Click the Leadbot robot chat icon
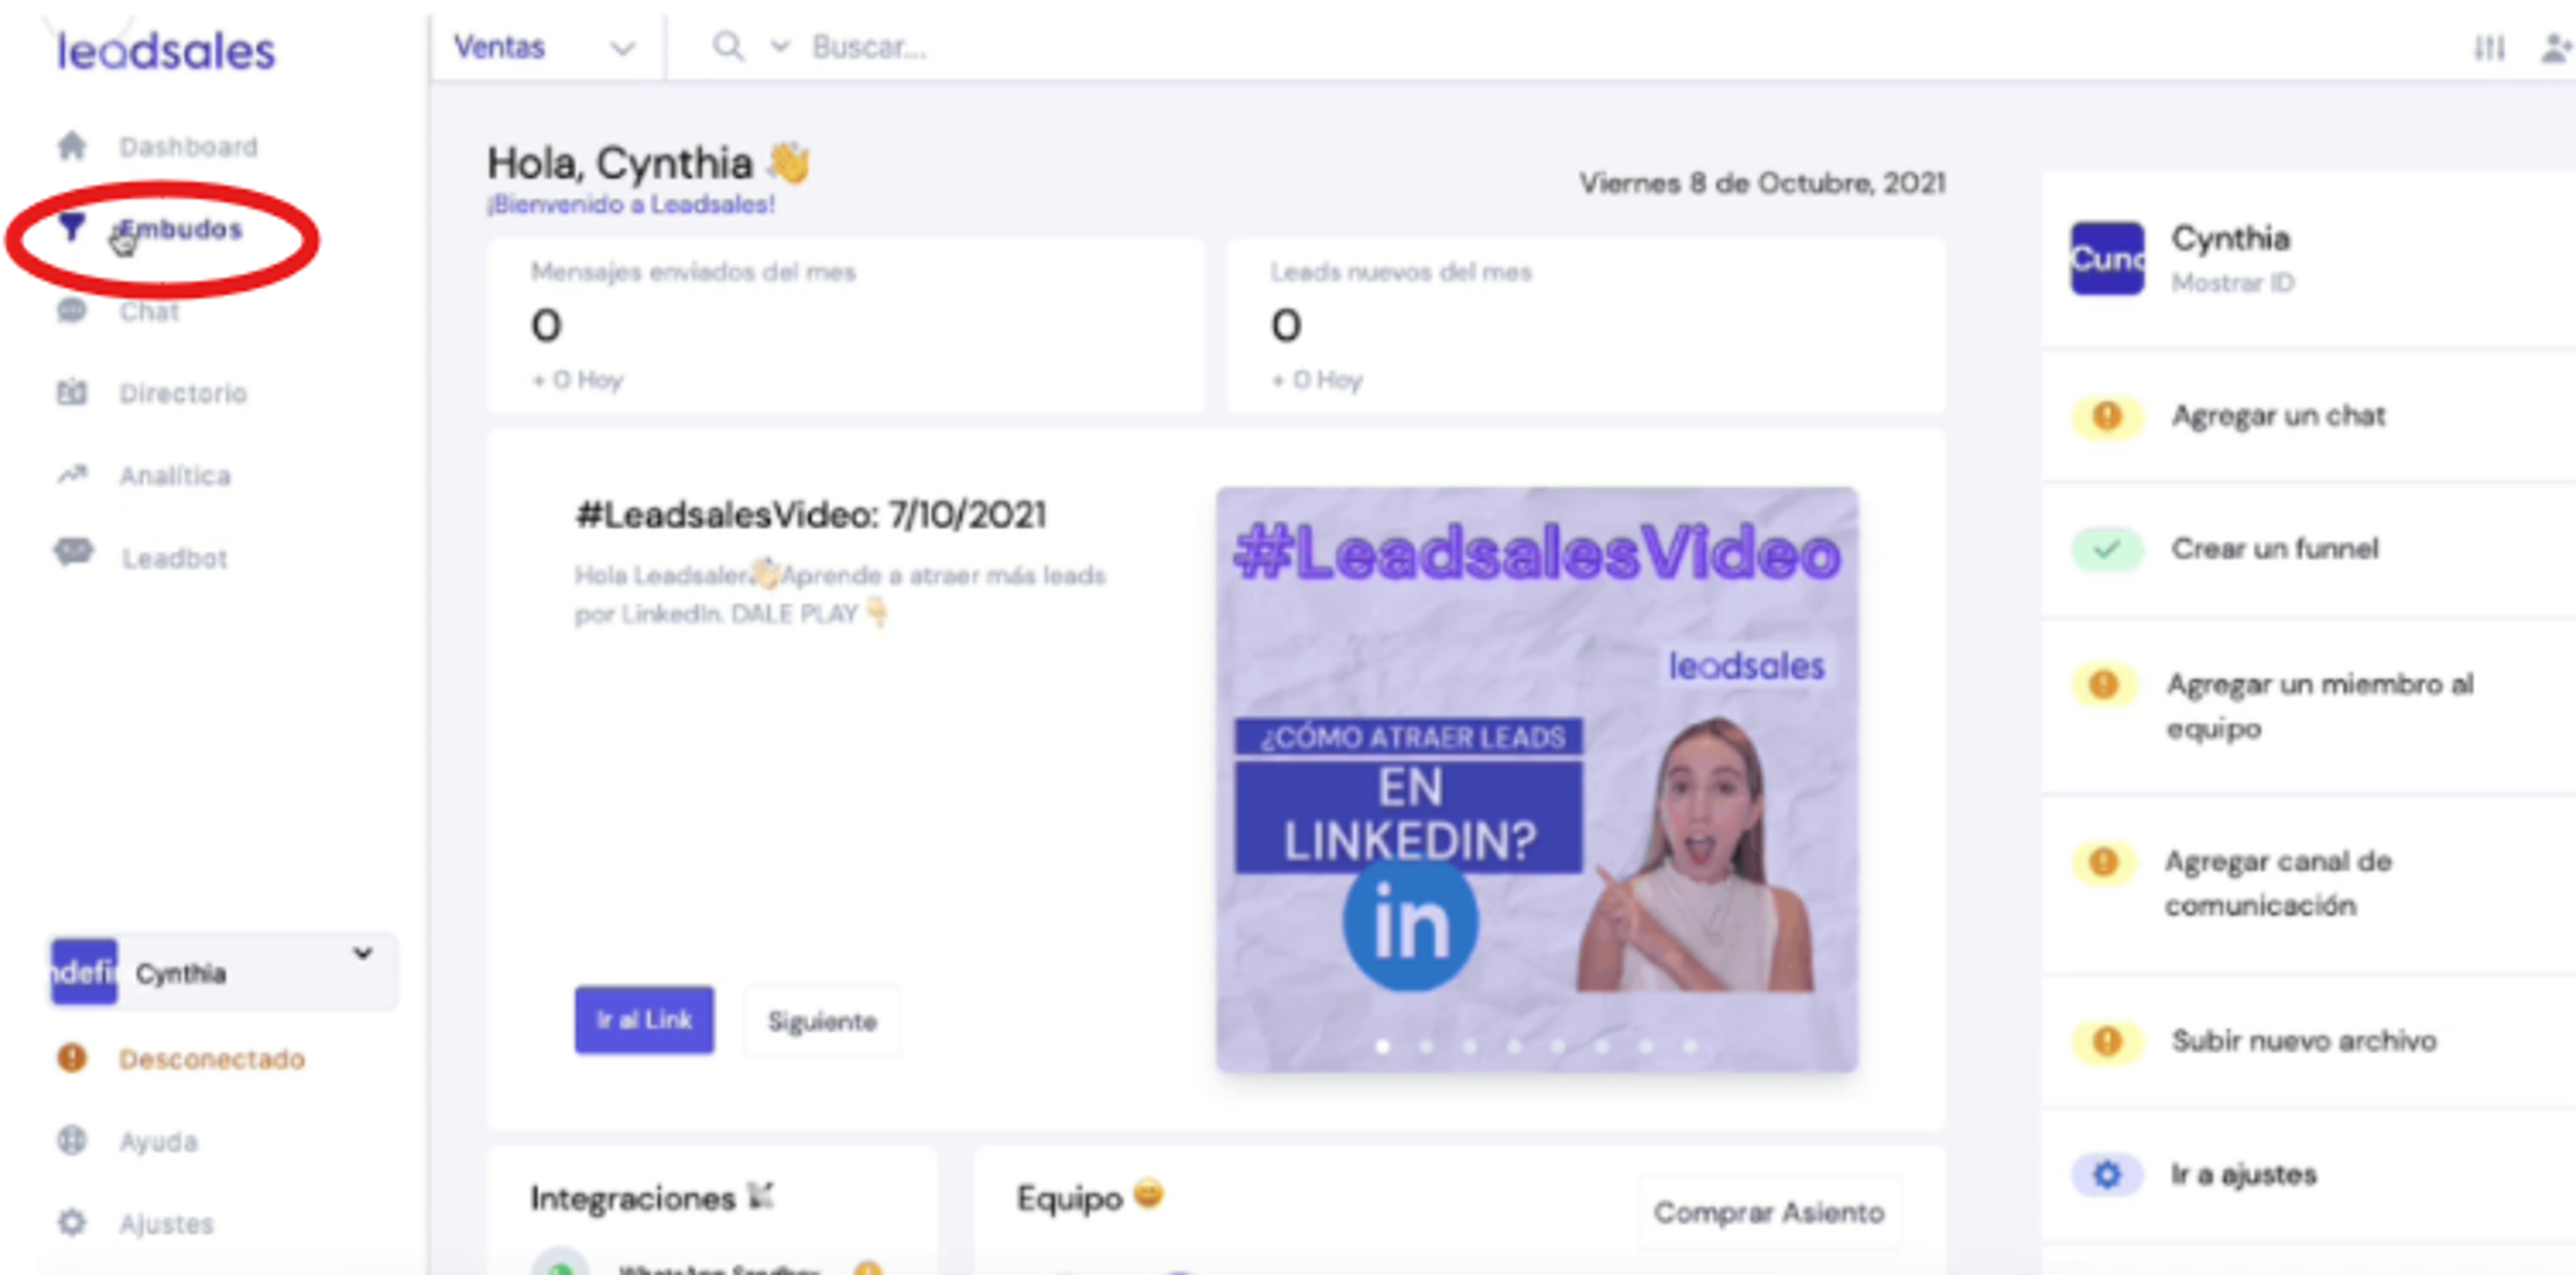Screen dimensions: 2576x1275 pyautogui.click(x=73, y=552)
